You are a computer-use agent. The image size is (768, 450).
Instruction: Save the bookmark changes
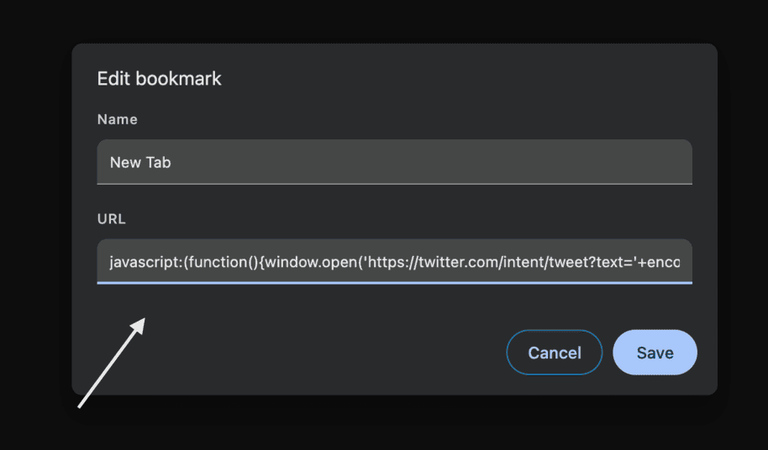654,352
